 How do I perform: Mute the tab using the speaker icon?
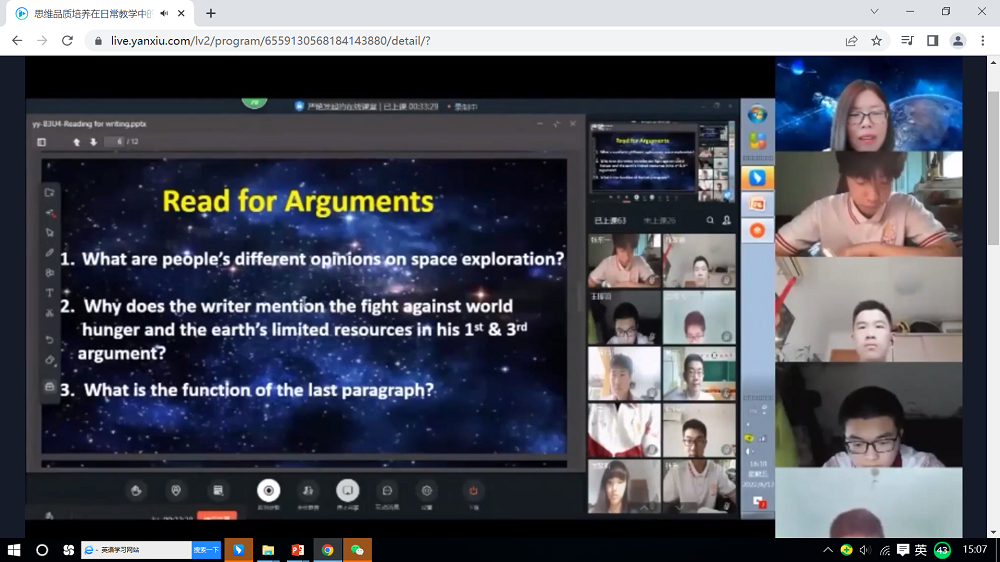coord(164,13)
